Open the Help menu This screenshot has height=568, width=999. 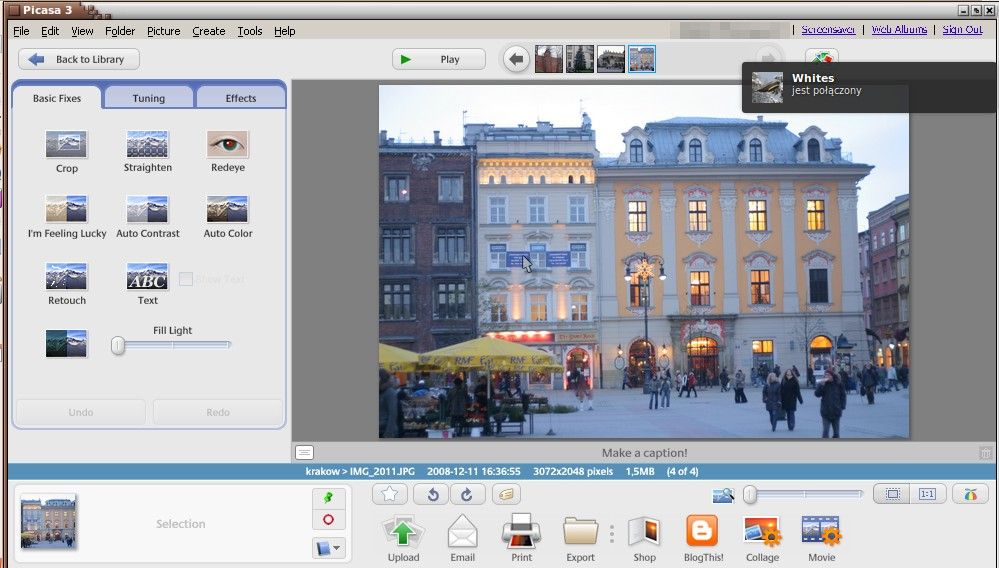point(285,31)
